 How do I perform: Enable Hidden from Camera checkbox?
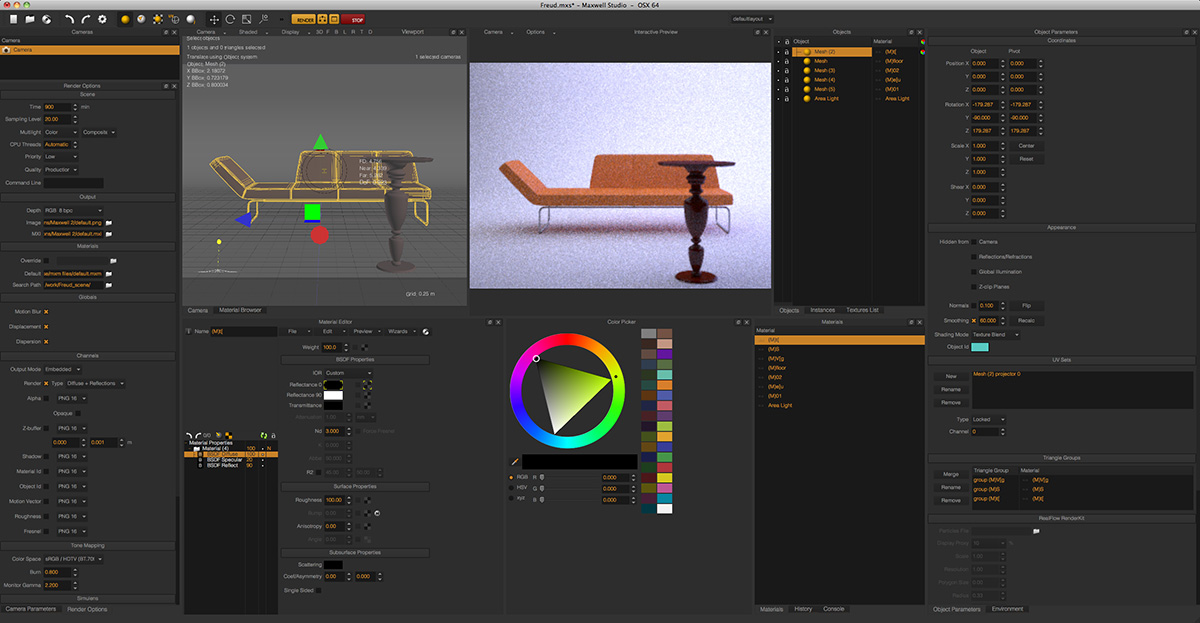click(x=974, y=242)
